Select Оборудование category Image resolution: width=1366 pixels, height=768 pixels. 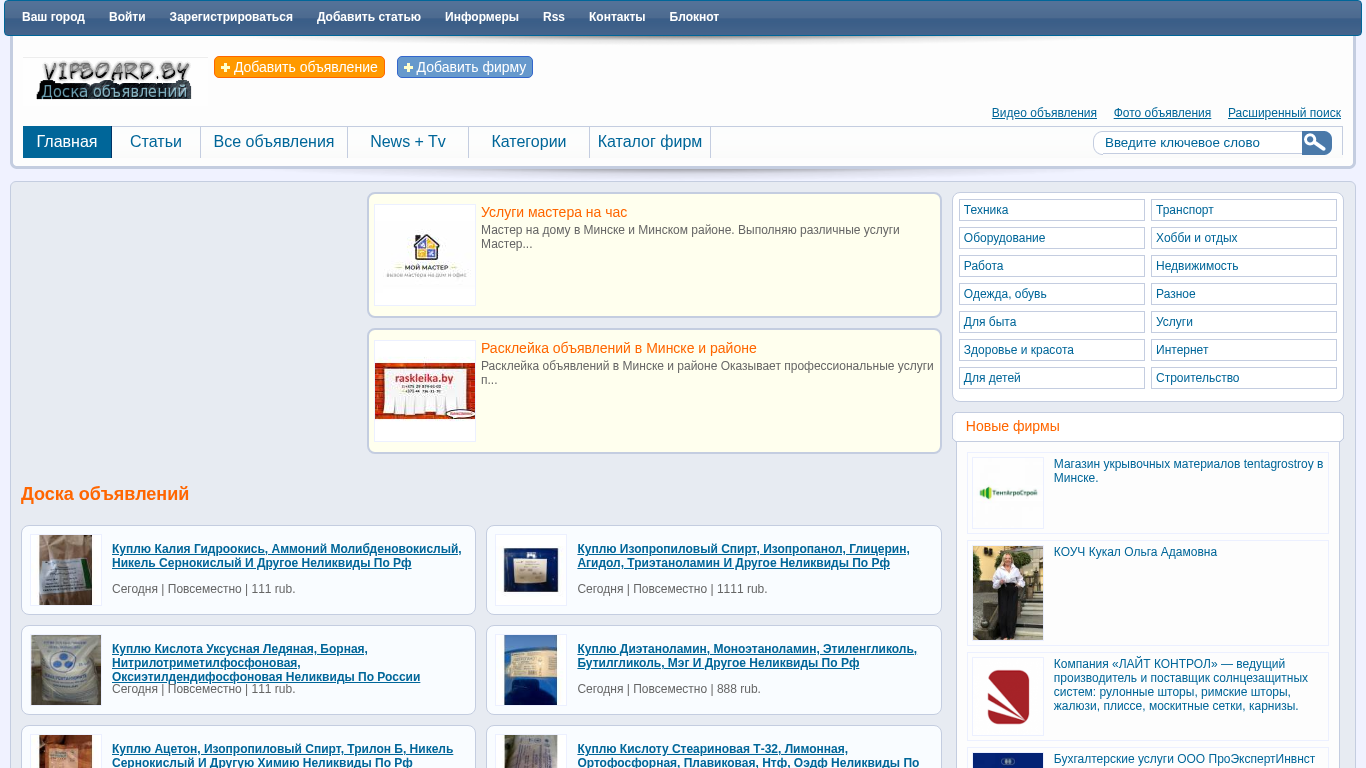pos(1052,238)
